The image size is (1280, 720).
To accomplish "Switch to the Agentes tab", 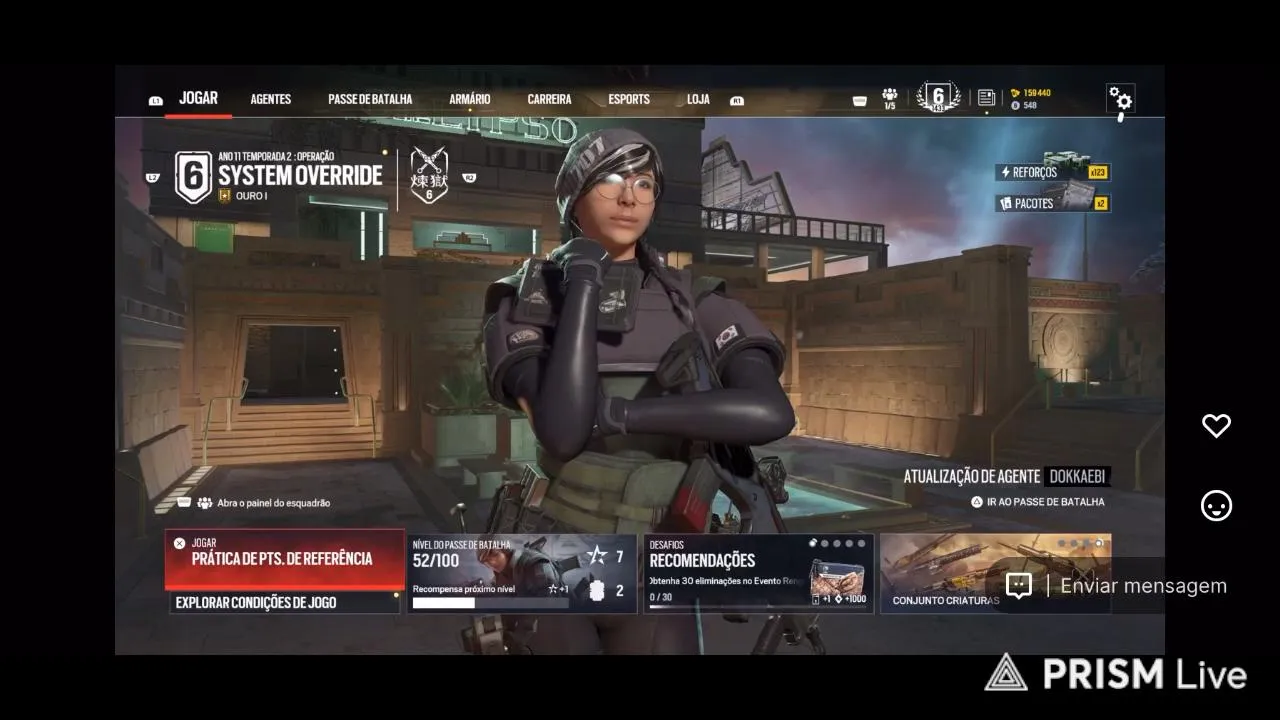I will click(271, 99).
